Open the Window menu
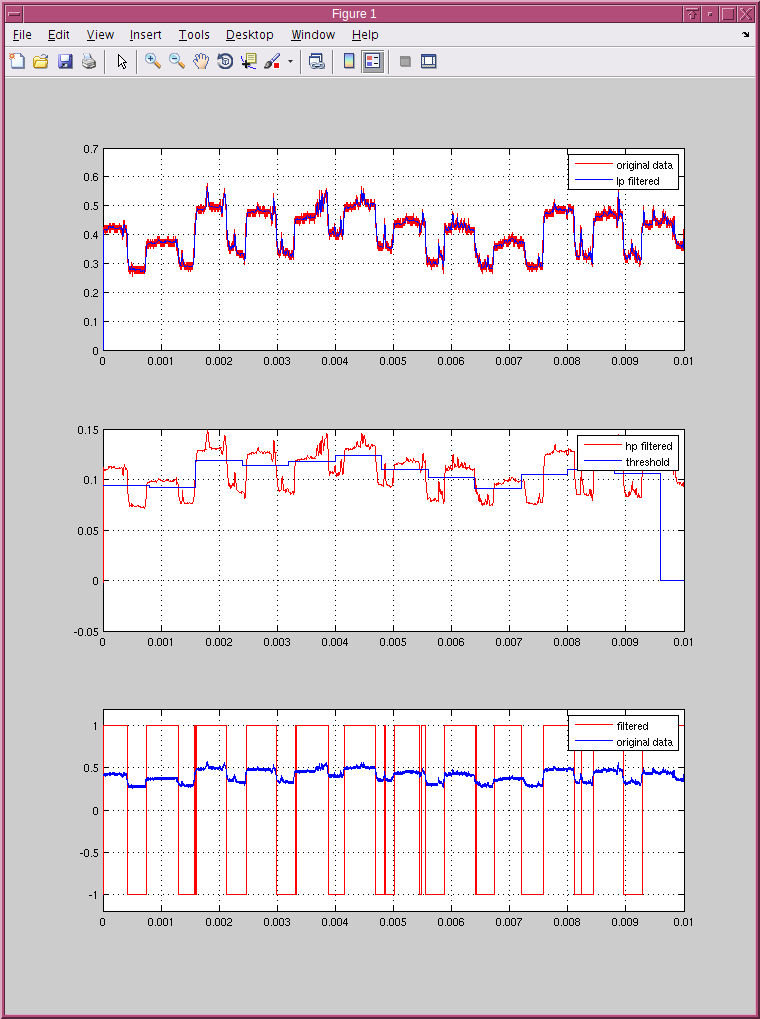The image size is (760, 1019). point(313,35)
